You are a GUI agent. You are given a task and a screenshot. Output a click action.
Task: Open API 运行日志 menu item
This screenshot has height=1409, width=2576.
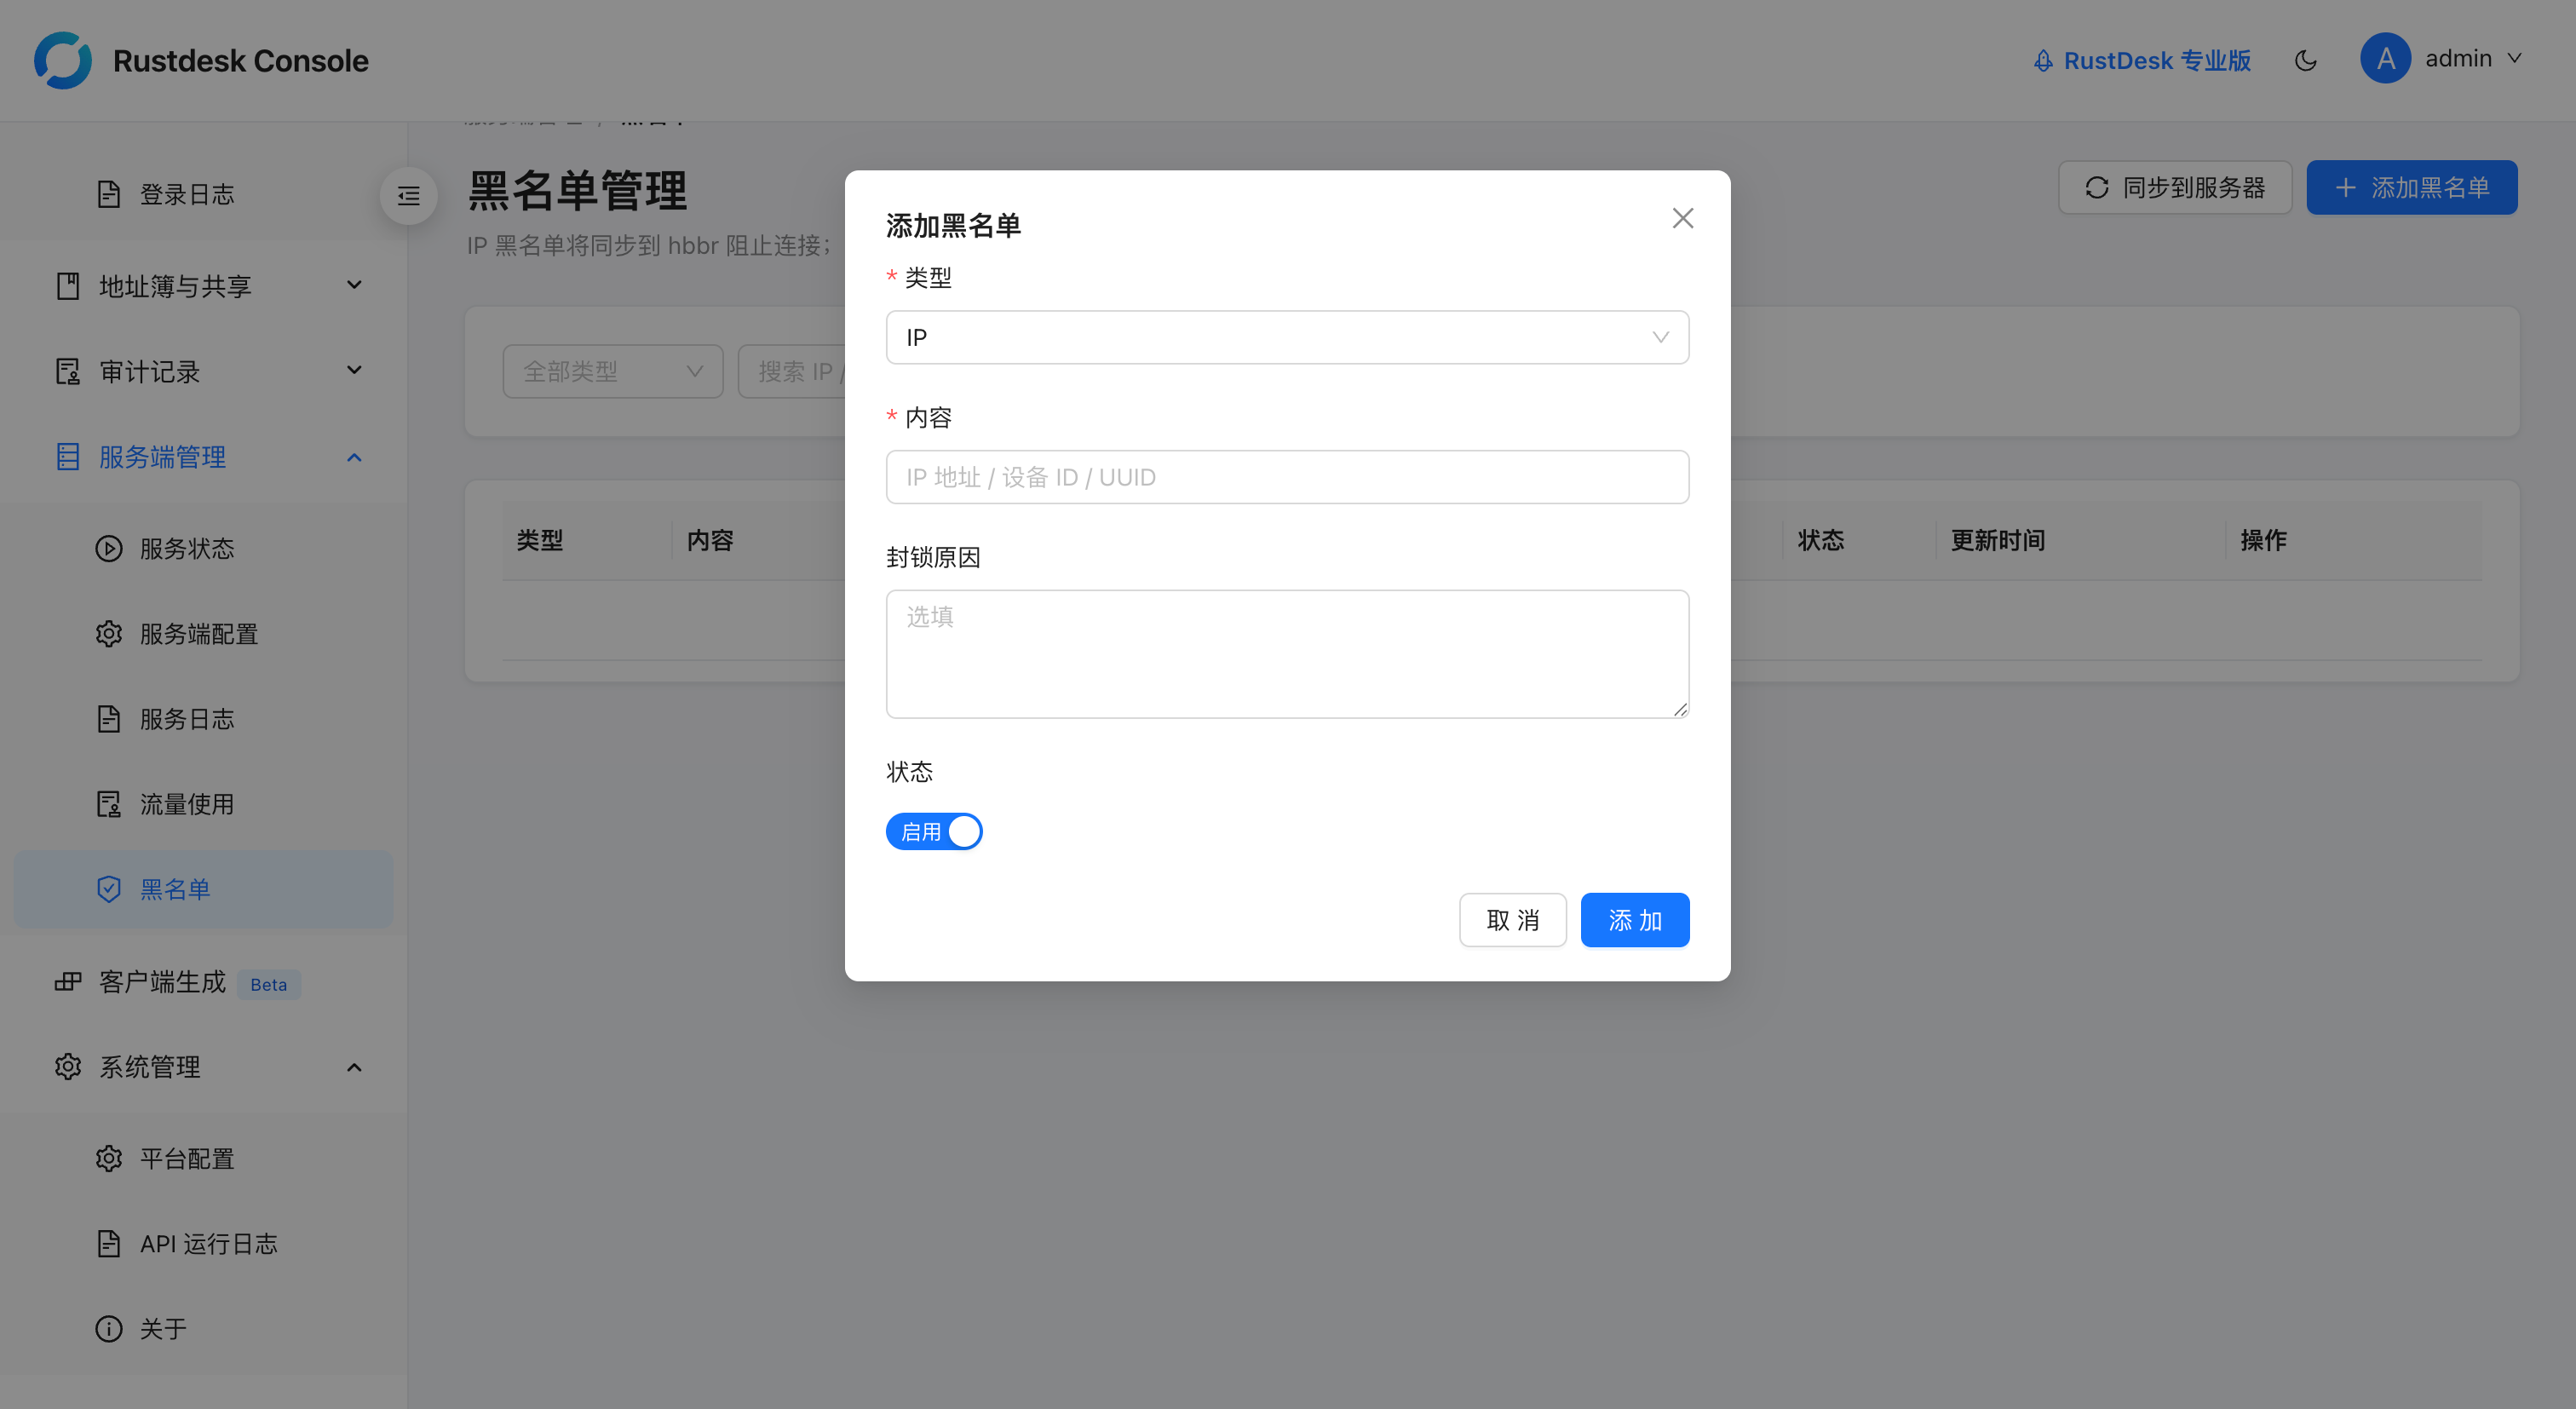pyautogui.click(x=203, y=1244)
